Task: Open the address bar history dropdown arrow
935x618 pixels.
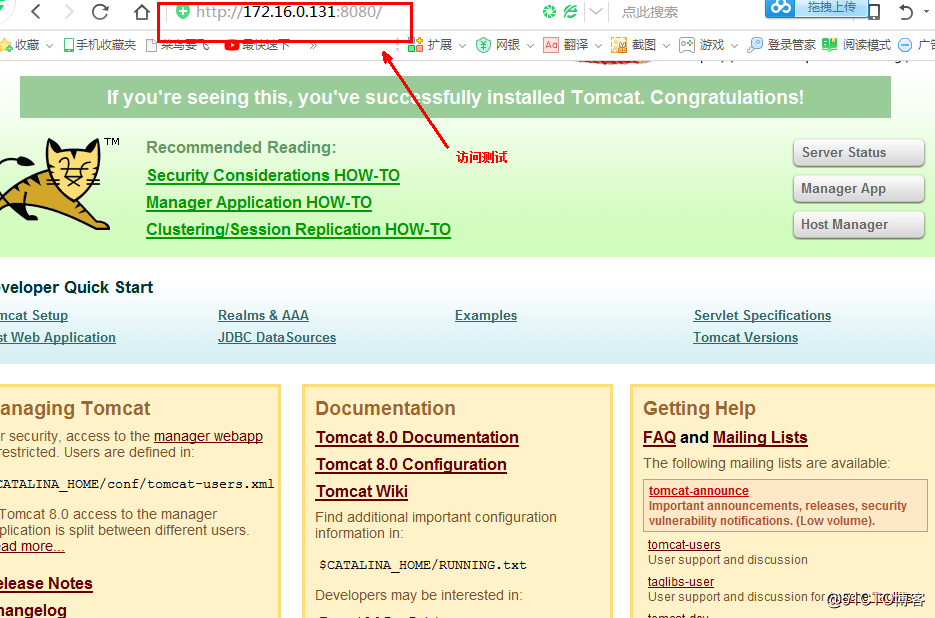Action: (x=595, y=11)
